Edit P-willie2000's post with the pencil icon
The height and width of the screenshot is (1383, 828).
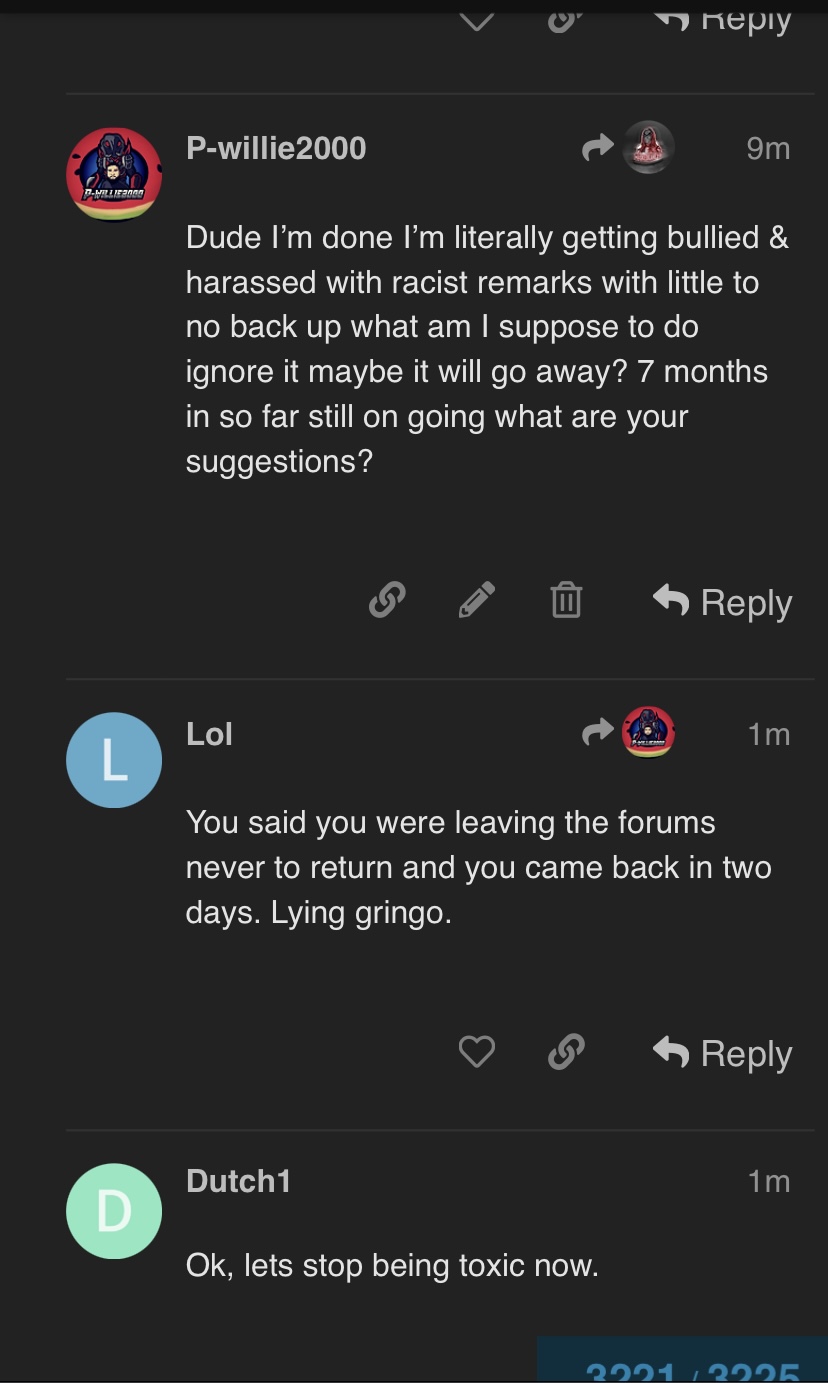point(476,601)
